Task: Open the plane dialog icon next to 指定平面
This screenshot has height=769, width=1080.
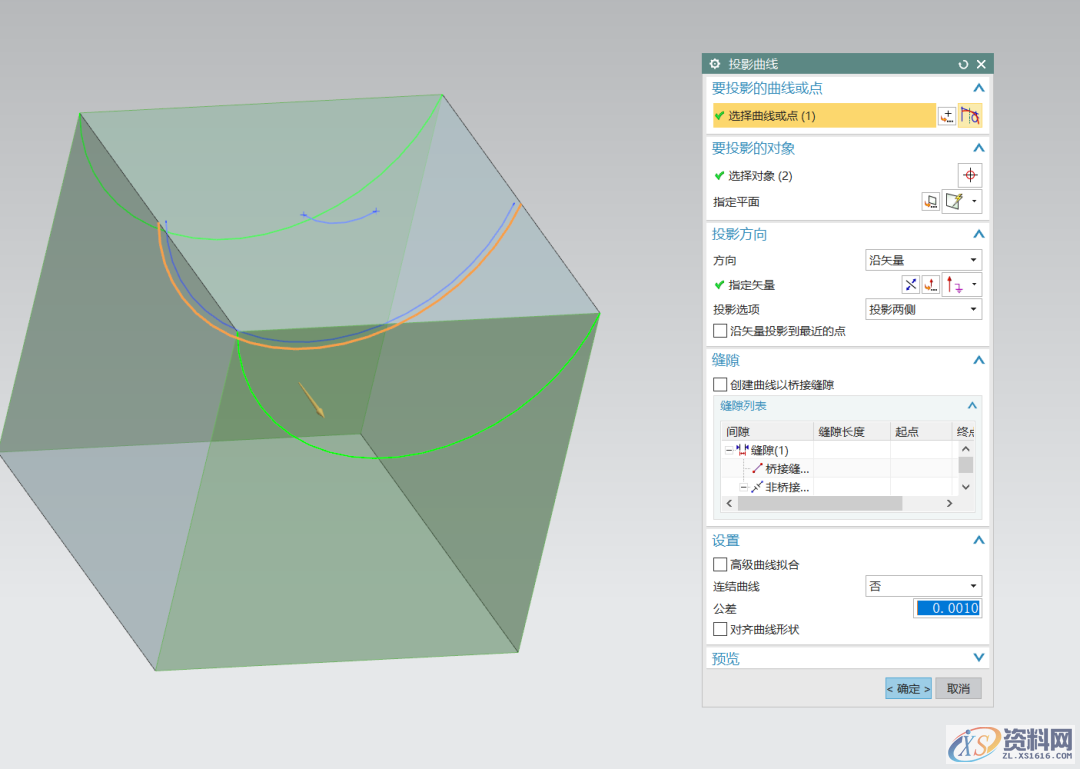Action: point(931,202)
